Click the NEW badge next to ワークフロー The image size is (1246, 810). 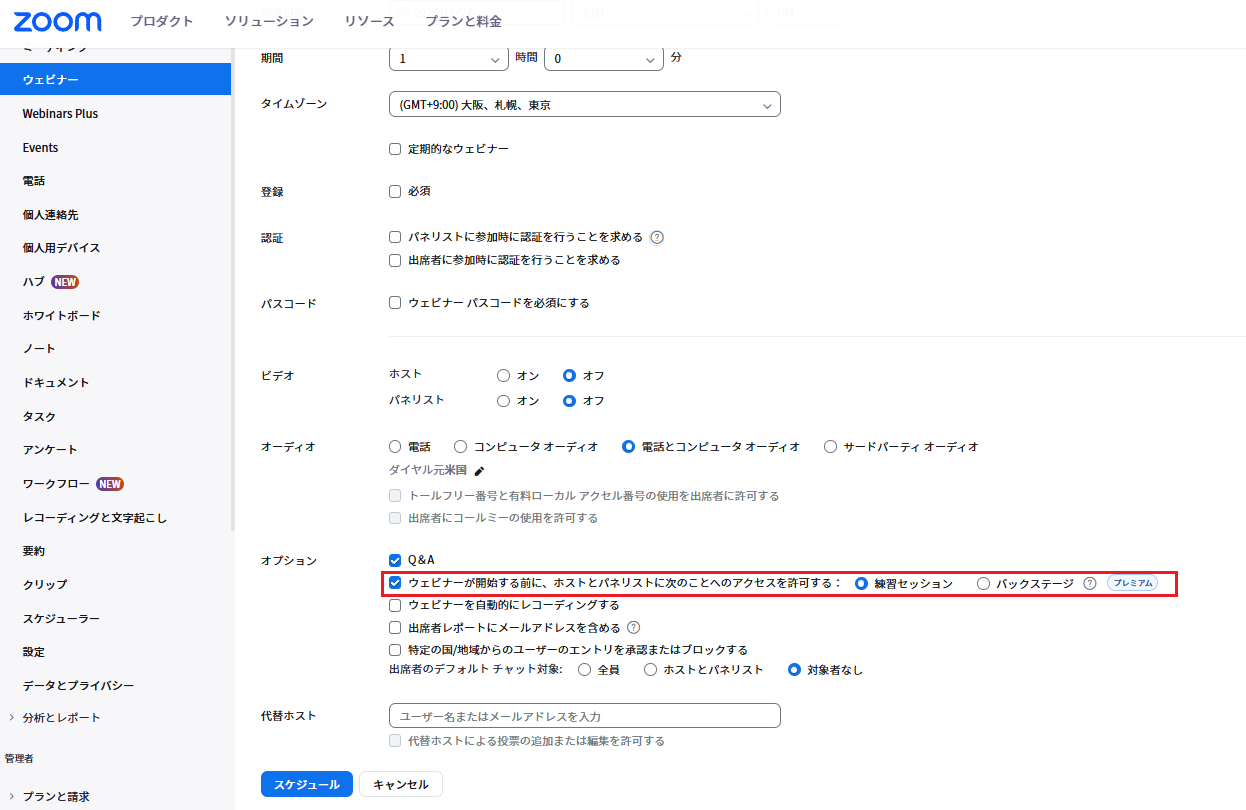pyautogui.click(x=110, y=484)
